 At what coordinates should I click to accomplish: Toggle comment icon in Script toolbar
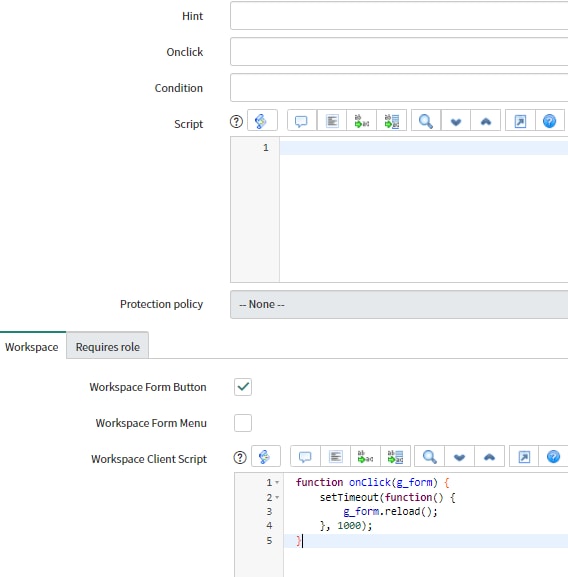tap(302, 121)
